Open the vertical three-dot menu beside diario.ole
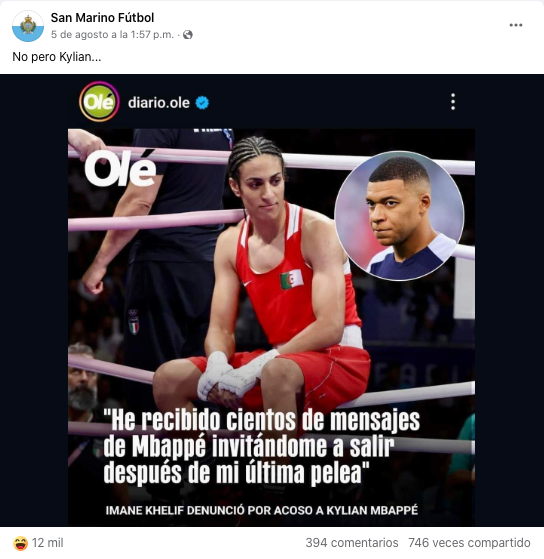This screenshot has width=544, height=559. pyautogui.click(x=453, y=102)
